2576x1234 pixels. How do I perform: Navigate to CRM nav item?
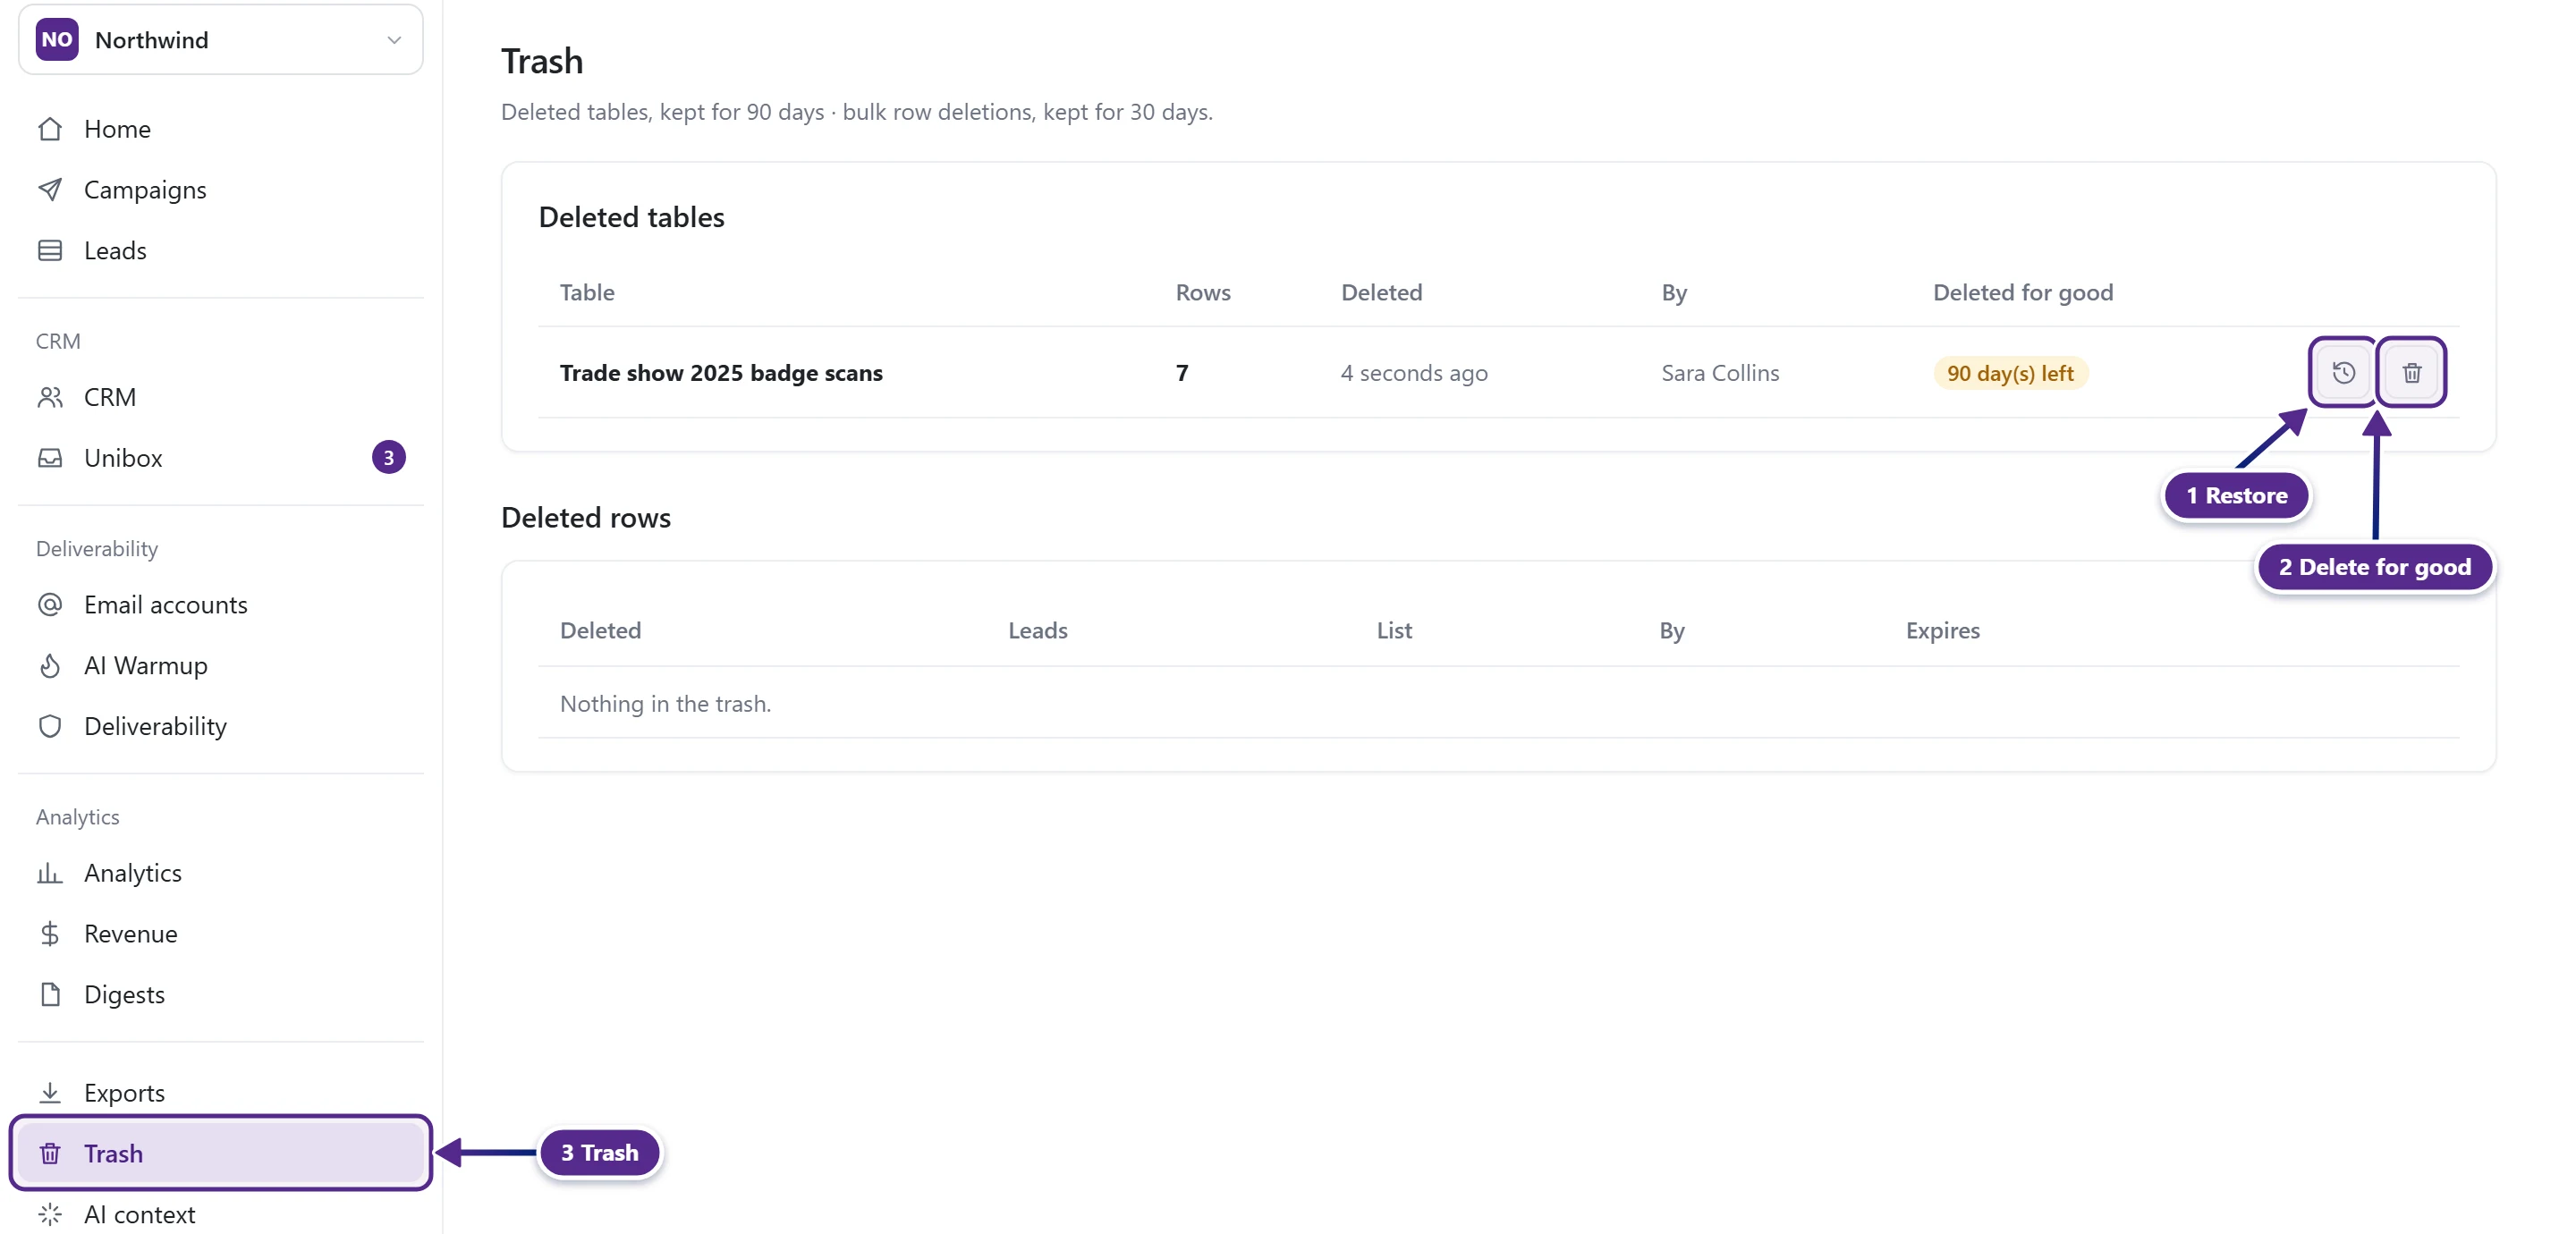coord(221,397)
